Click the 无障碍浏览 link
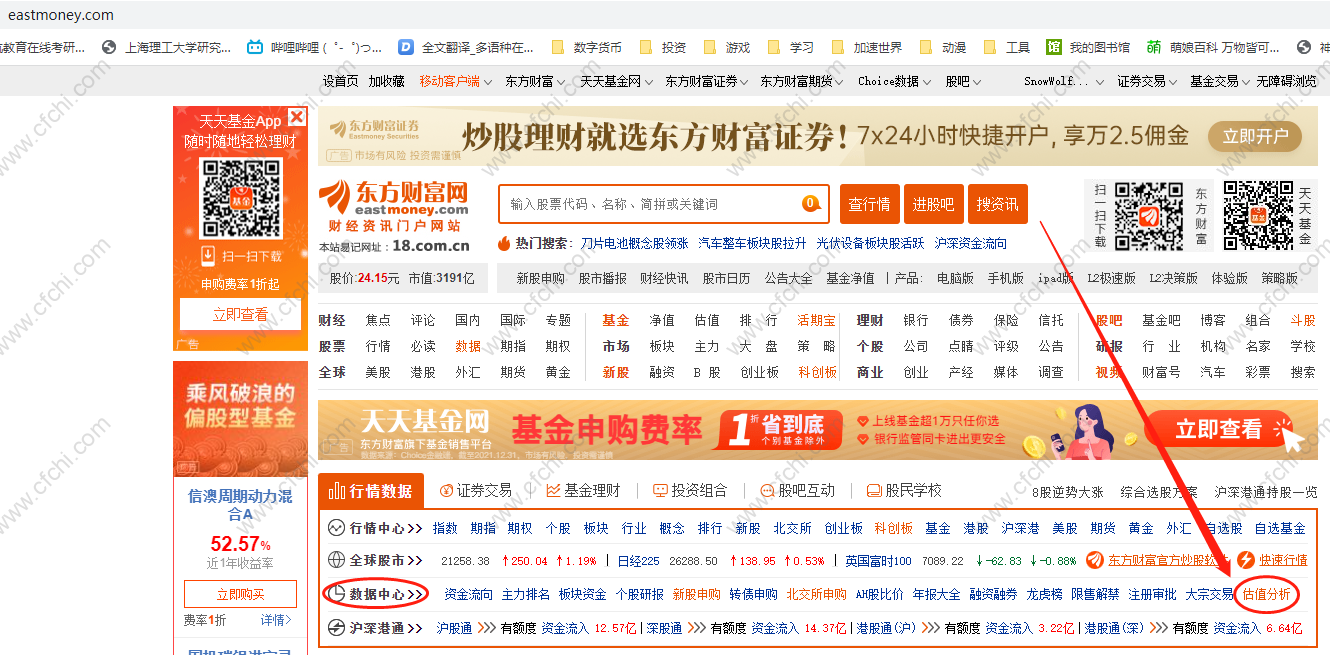 tap(1286, 81)
